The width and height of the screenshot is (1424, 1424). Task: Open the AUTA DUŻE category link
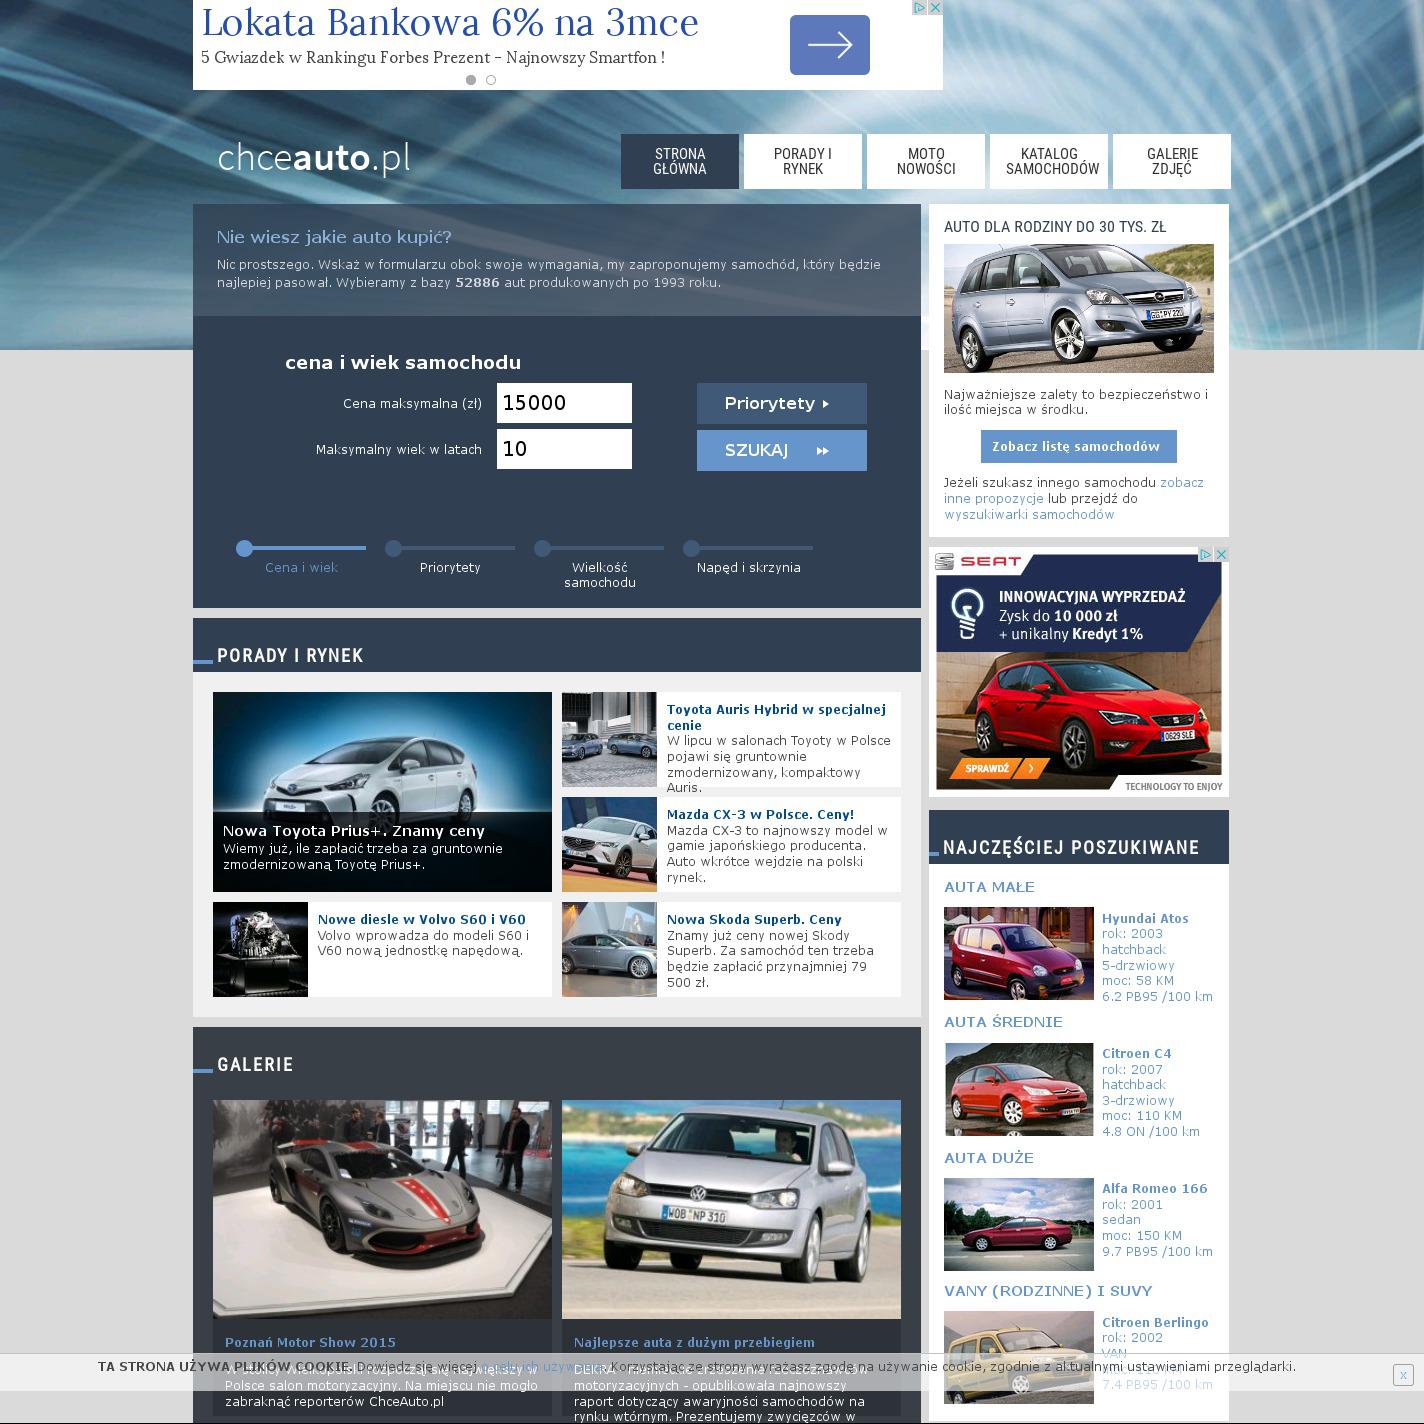coord(989,1158)
